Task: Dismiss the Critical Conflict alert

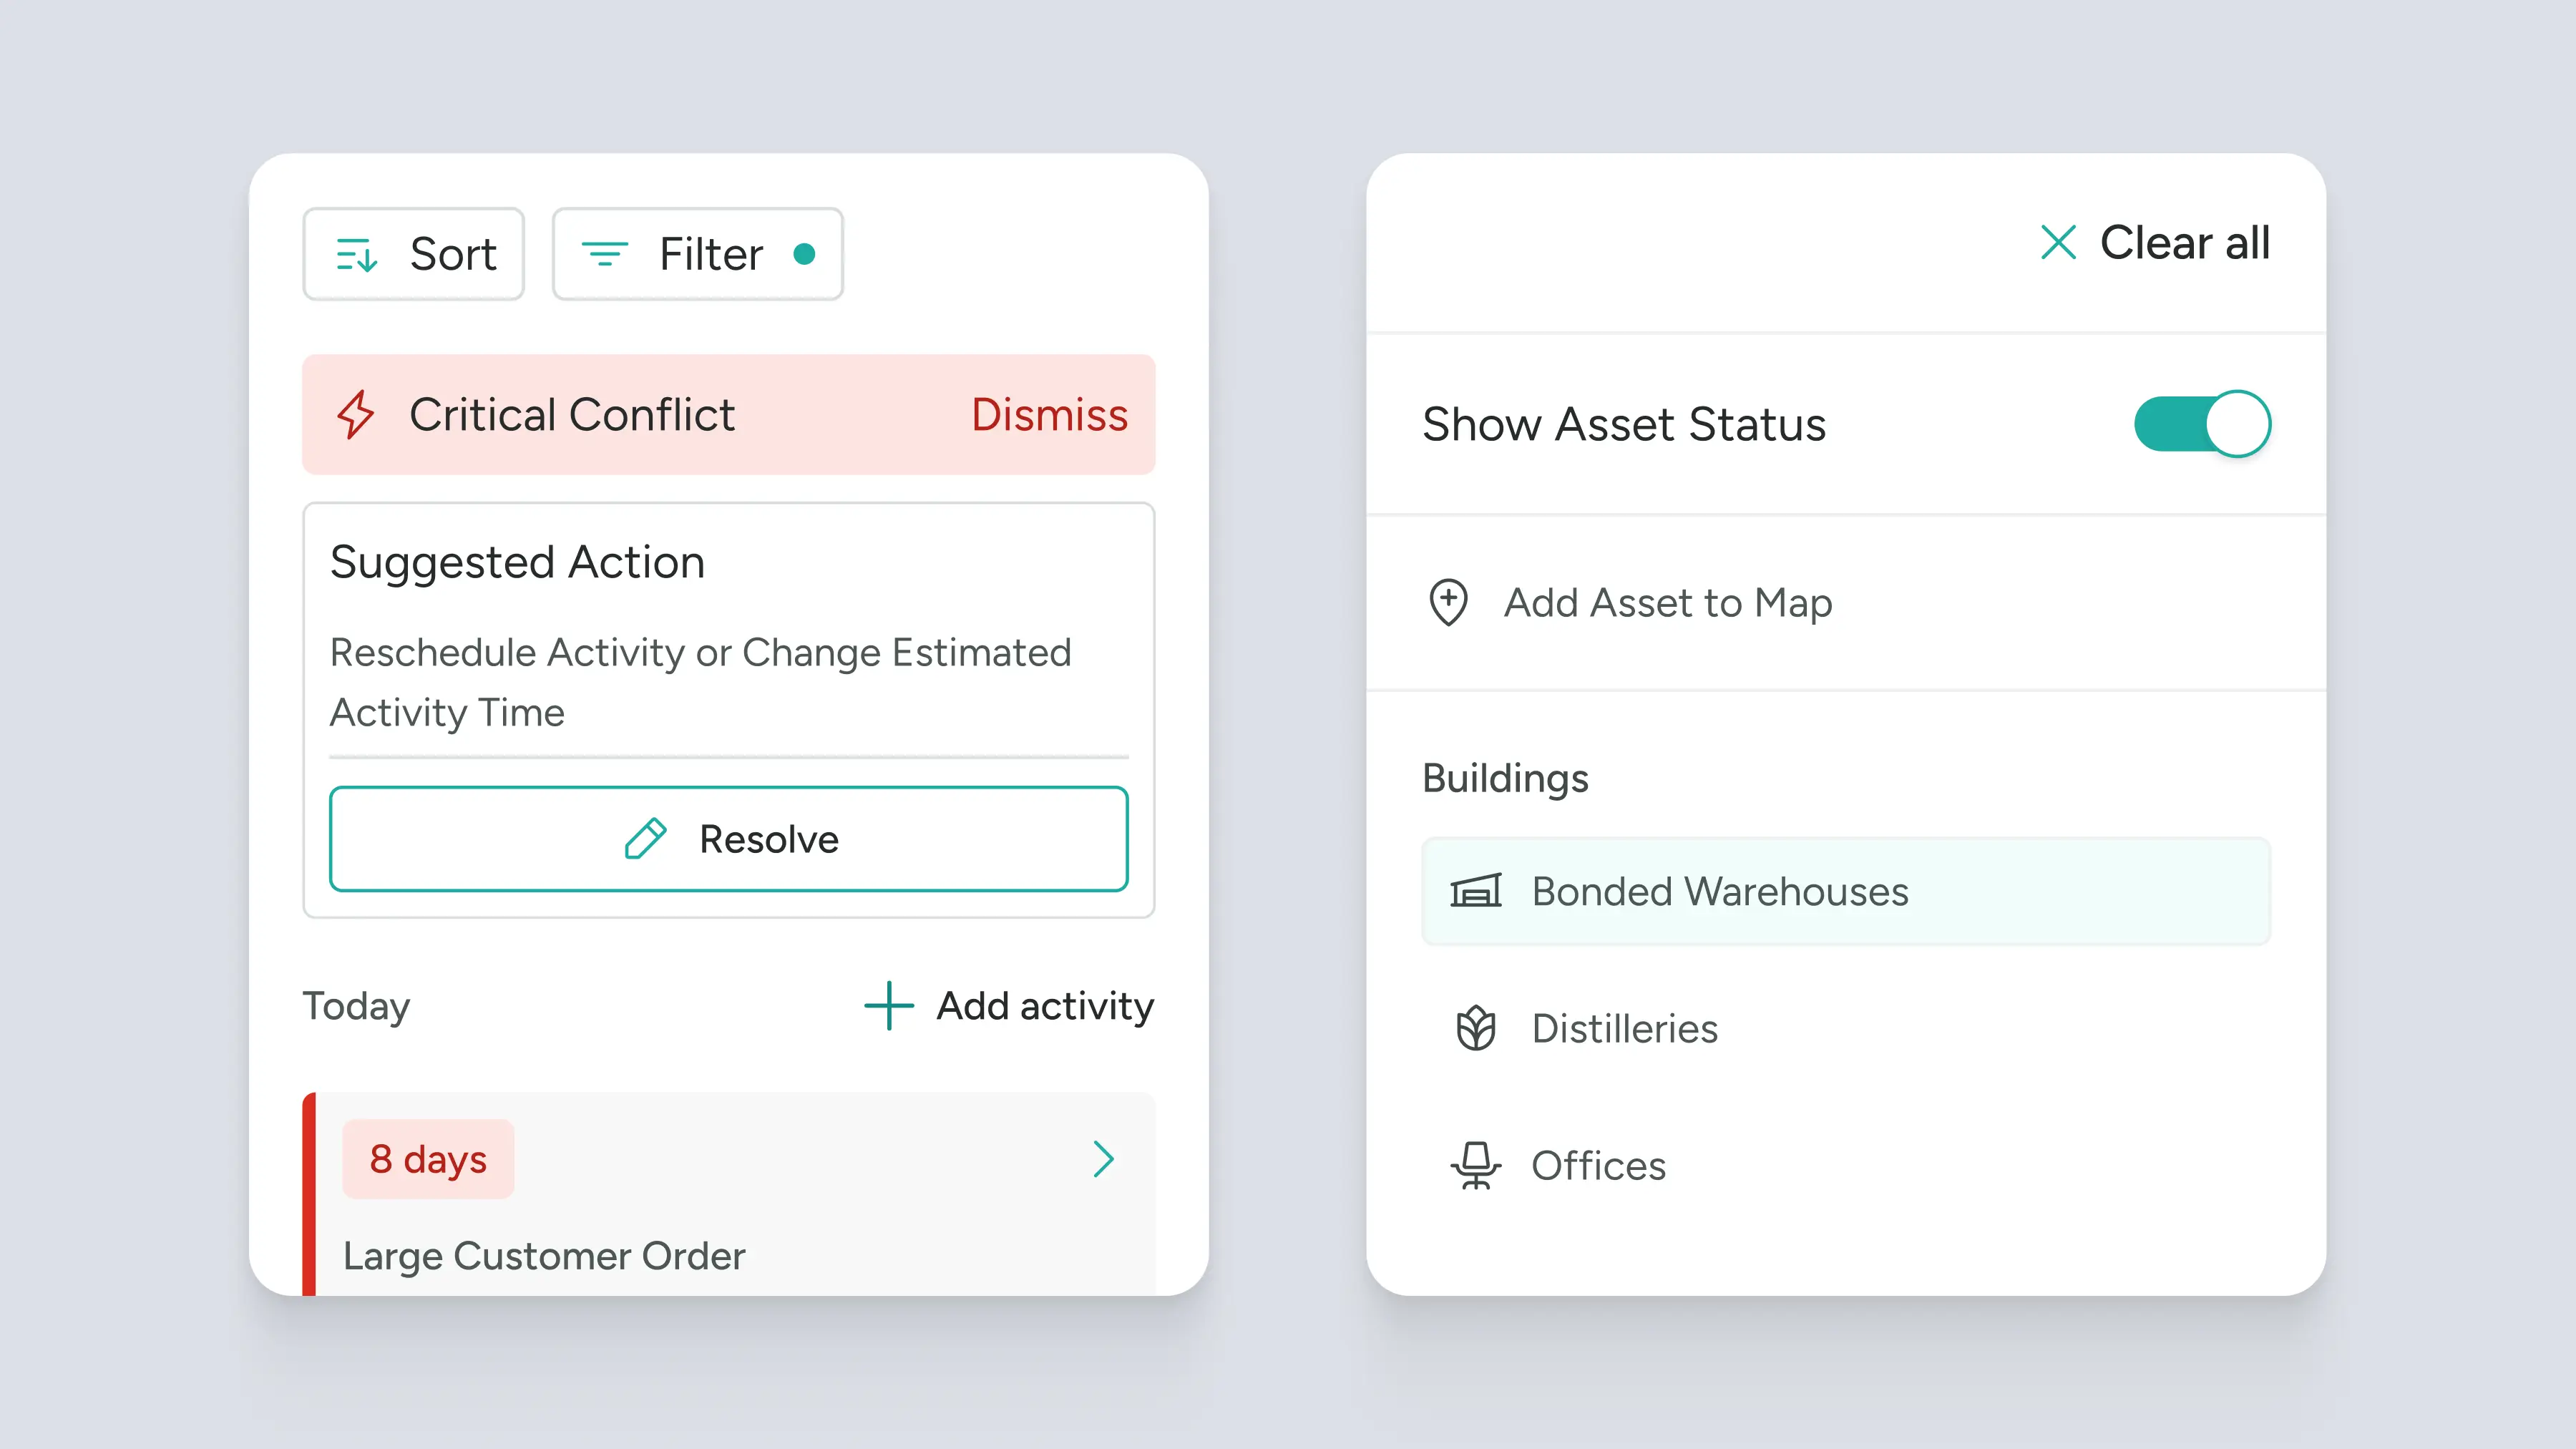Action: [x=1049, y=415]
